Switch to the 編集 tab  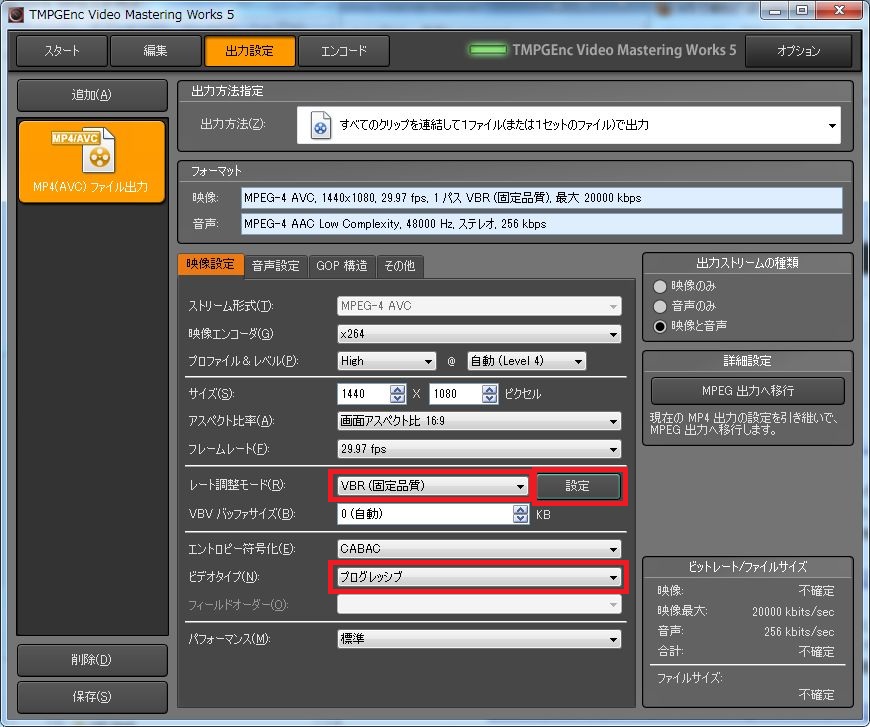pos(155,51)
